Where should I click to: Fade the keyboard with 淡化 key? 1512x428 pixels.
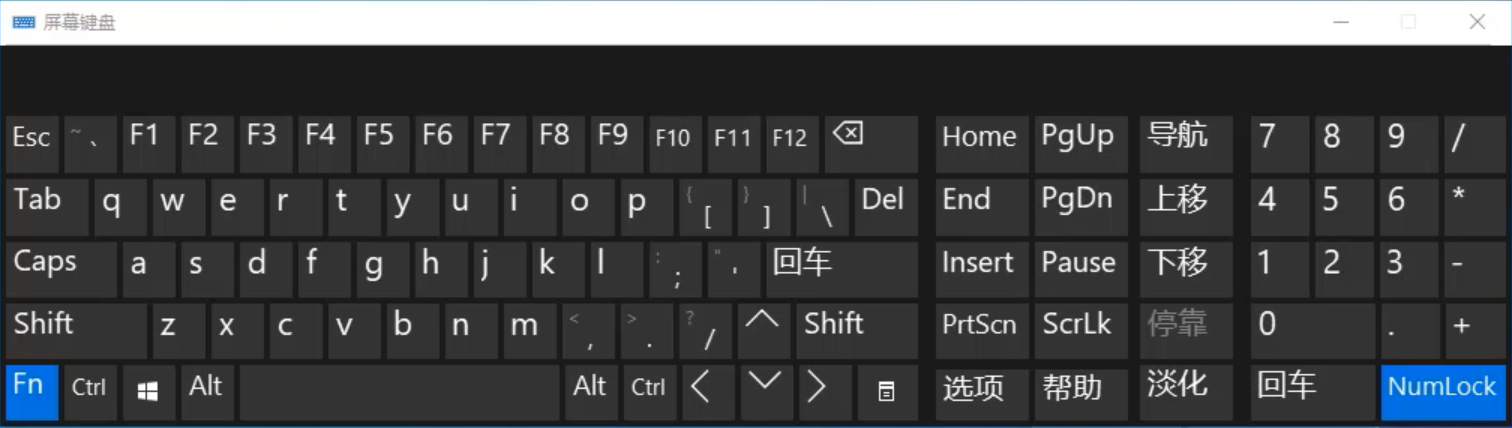click(1185, 392)
